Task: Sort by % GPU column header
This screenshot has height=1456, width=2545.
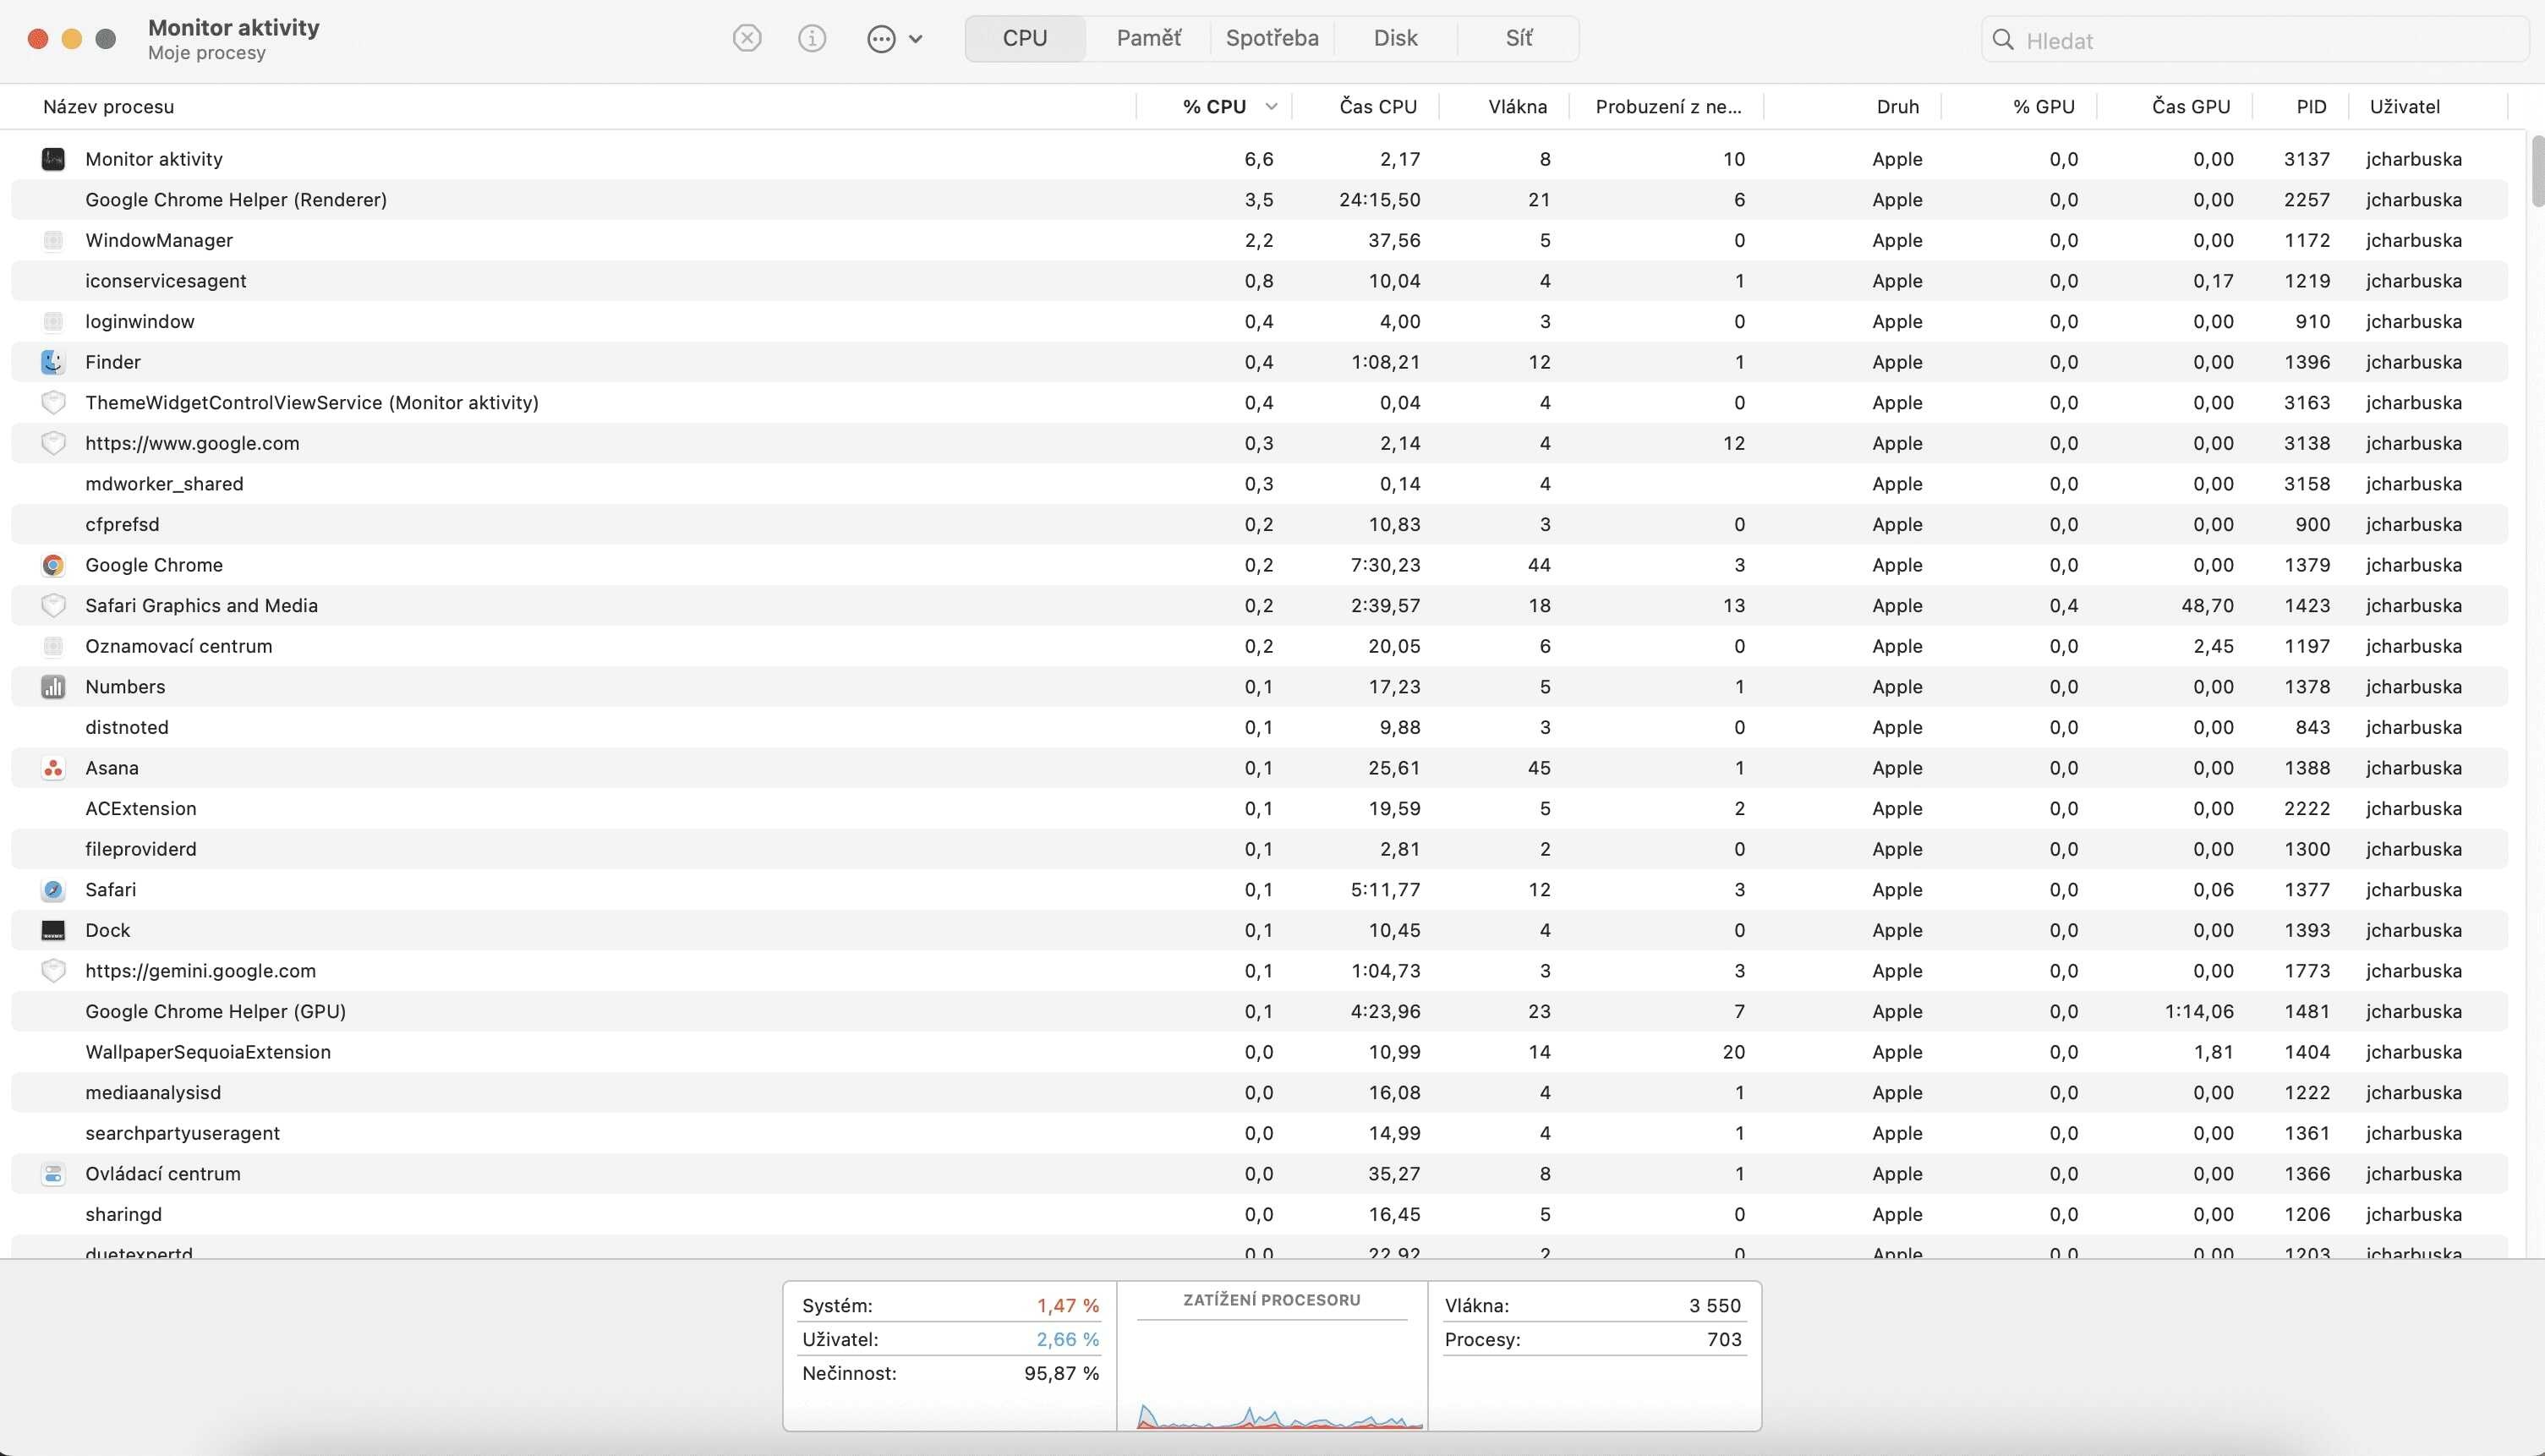Action: [x=2044, y=107]
